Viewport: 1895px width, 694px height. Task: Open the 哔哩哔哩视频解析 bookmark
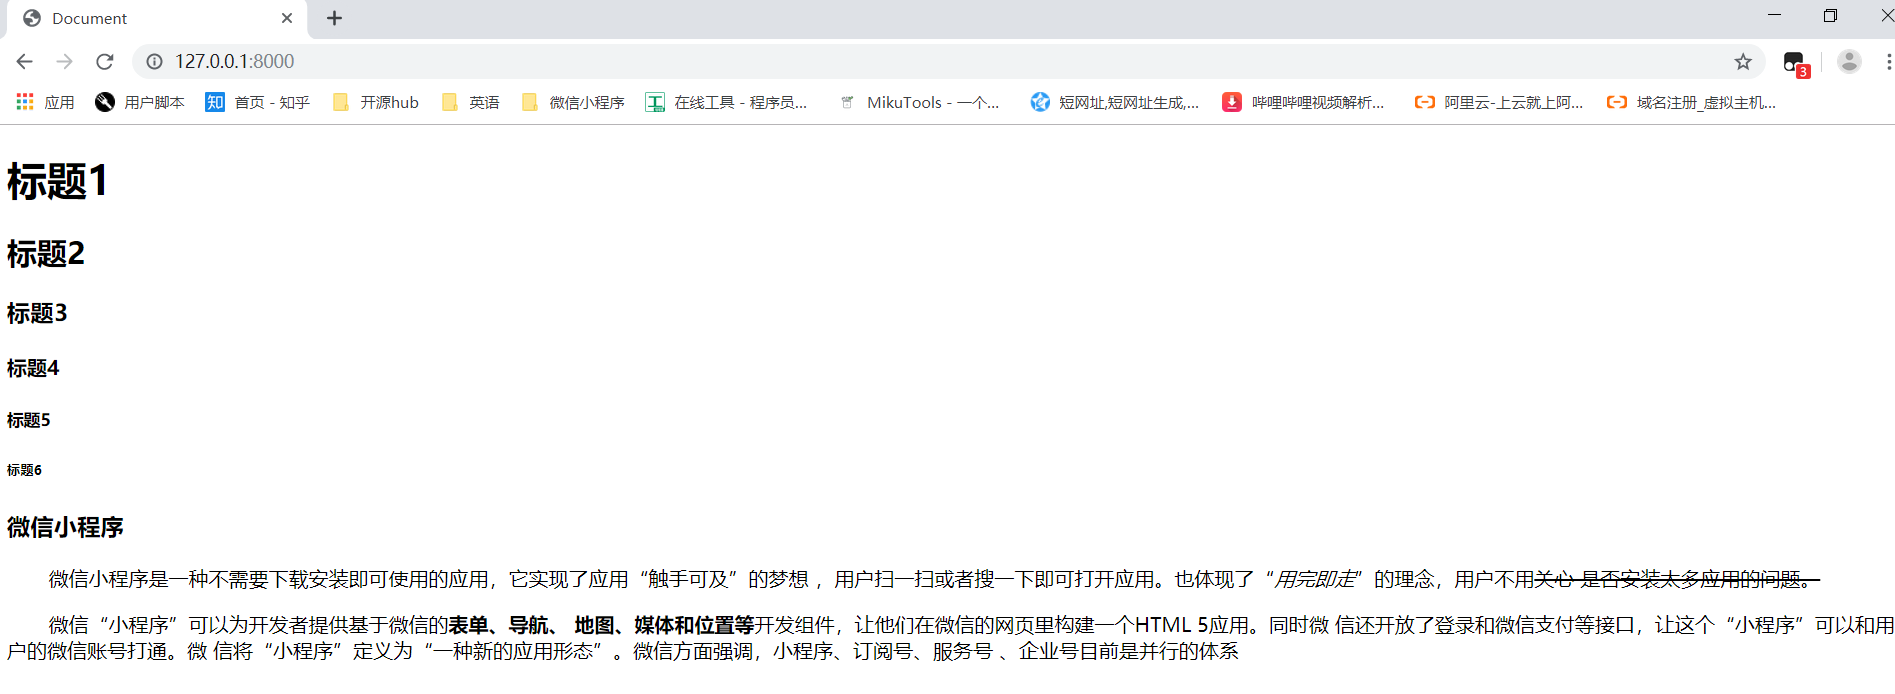point(1303,102)
